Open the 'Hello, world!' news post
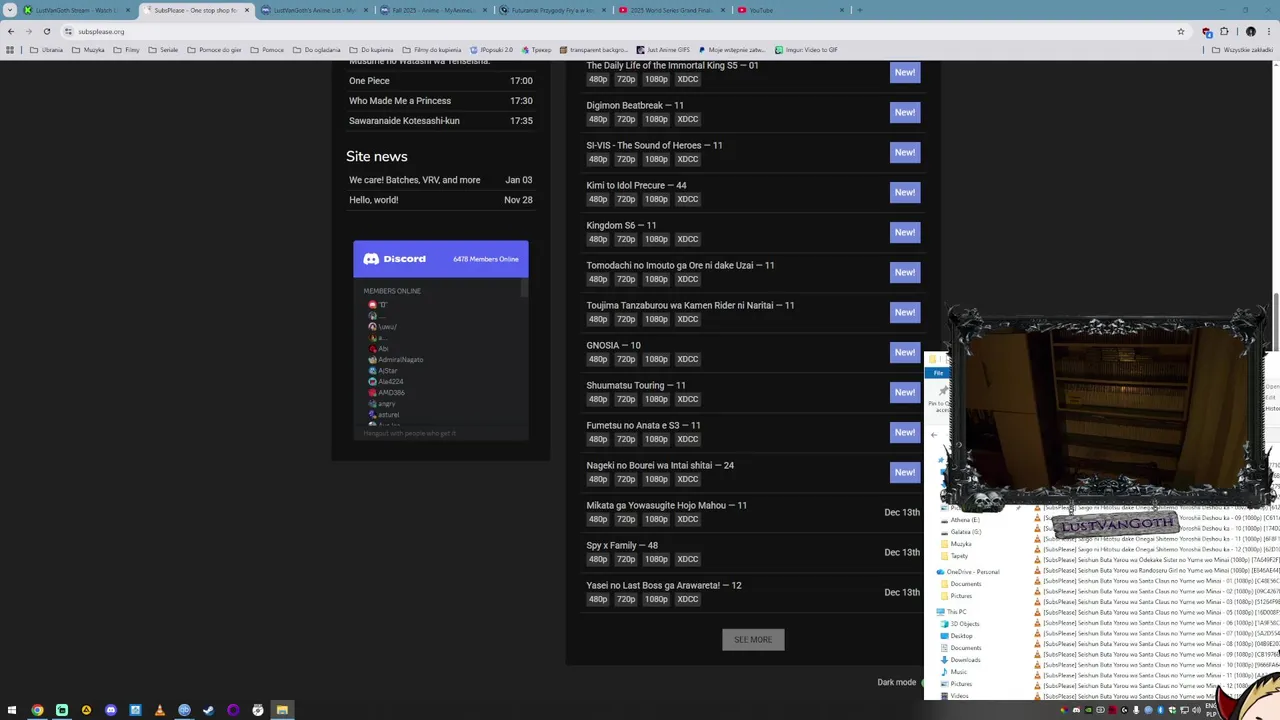Viewport: 1280px width, 720px height. [x=373, y=200]
